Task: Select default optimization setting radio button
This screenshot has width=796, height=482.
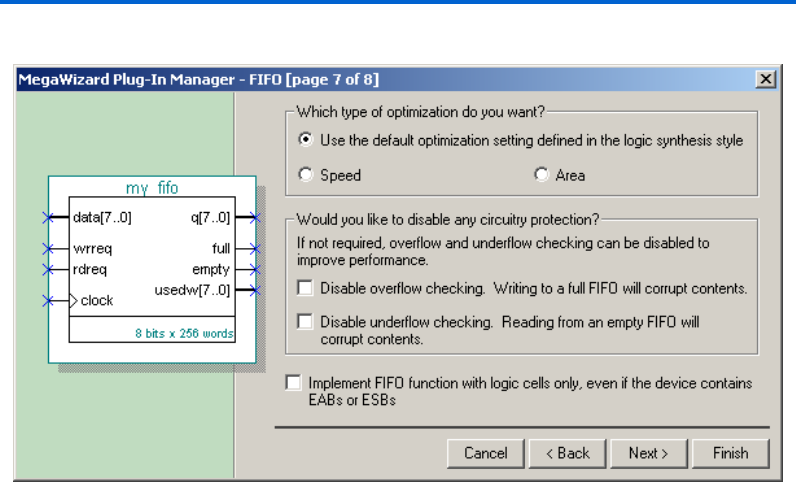Action: pos(306,140)
